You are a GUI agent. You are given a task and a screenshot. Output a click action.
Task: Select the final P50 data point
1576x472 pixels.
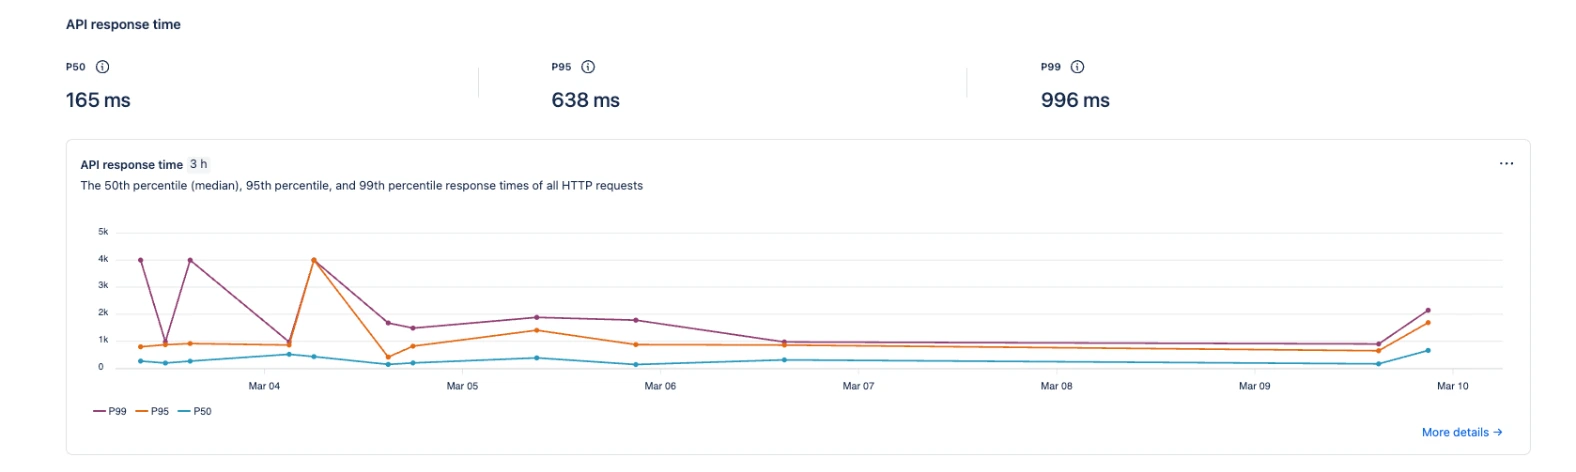pos(1427,350)
